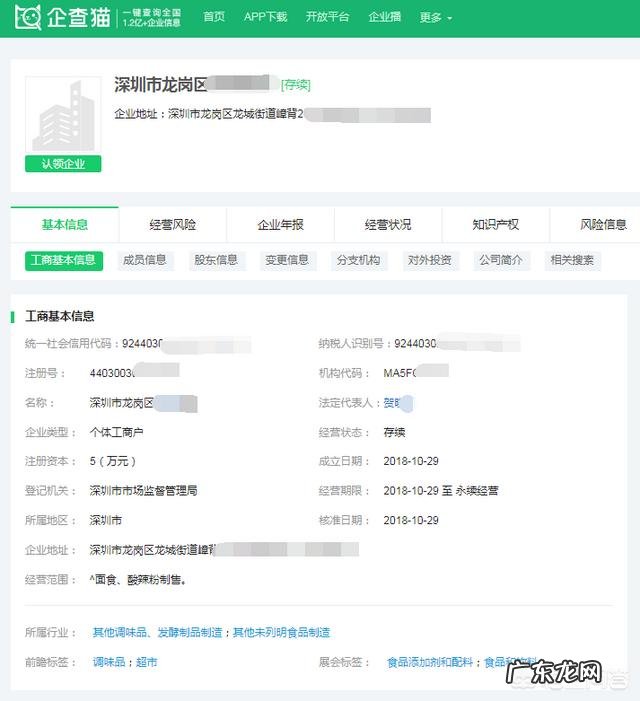Open the 知识产权 tab
Viewport: 640px width, 701px height.
[x=496, y=224]
